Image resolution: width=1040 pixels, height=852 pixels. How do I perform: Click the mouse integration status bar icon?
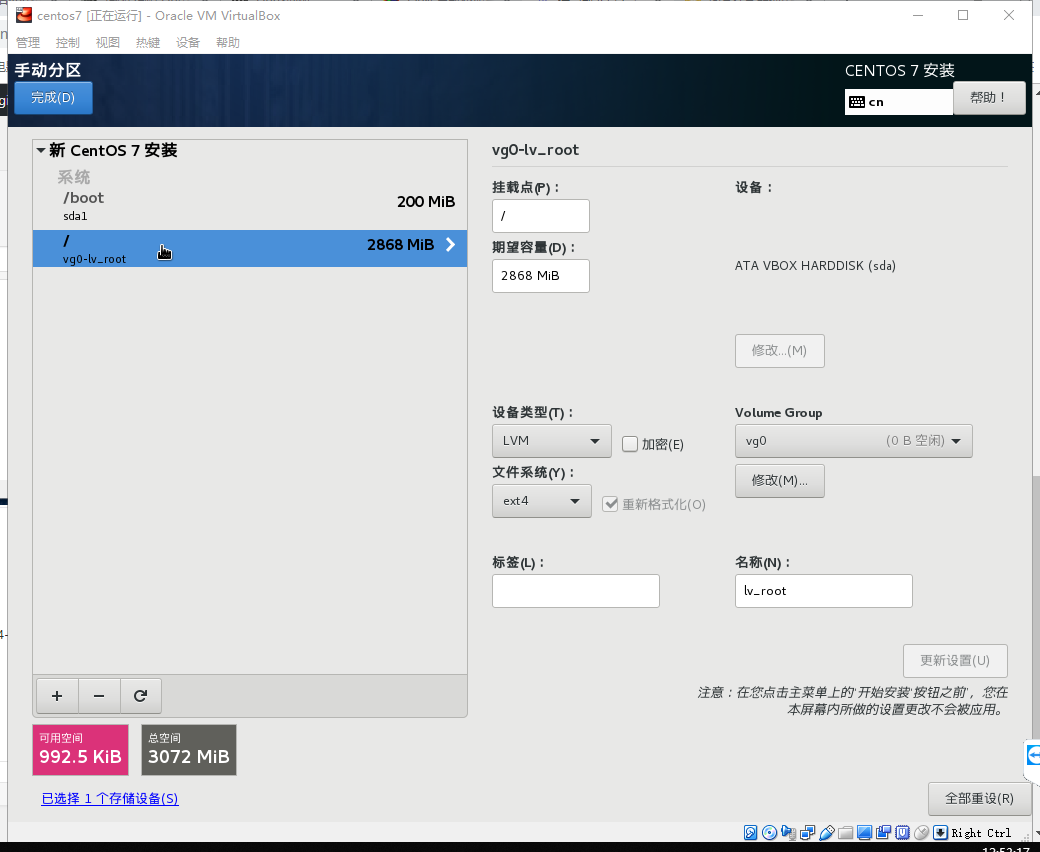coord(921,833)
